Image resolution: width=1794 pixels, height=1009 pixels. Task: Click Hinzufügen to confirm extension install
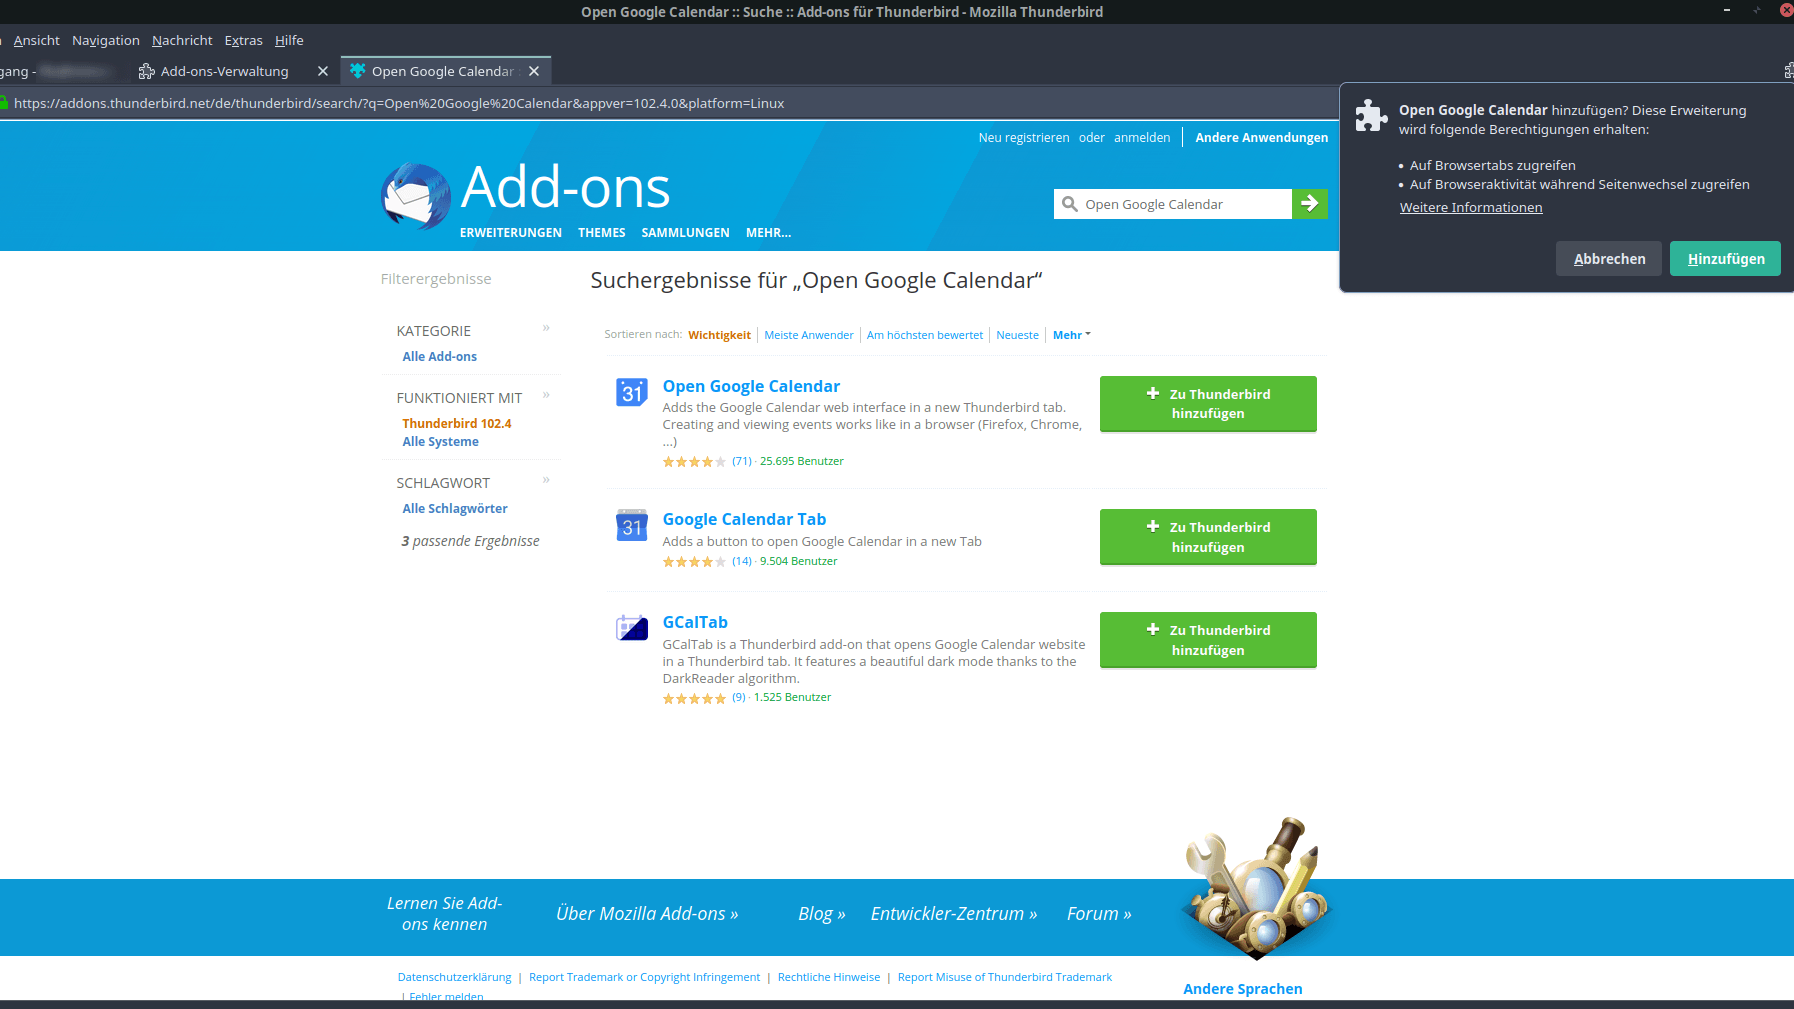[x=1725, y=259]
